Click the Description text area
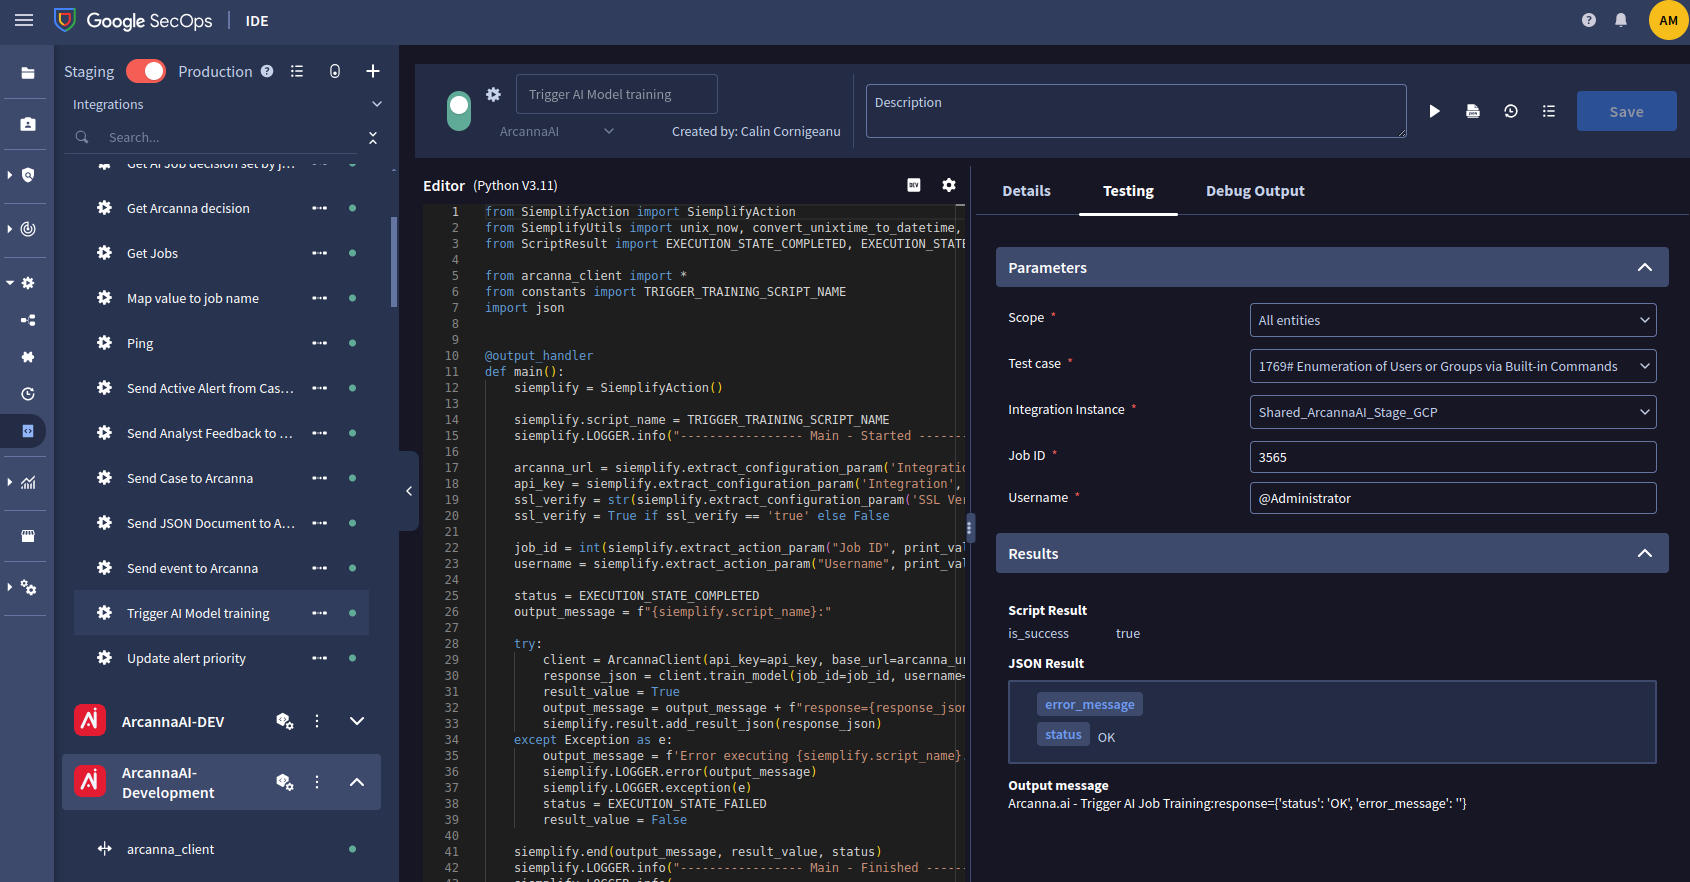Image resolution: width=1690 pixels, height=882 pixels. (x=1136, y=111)
